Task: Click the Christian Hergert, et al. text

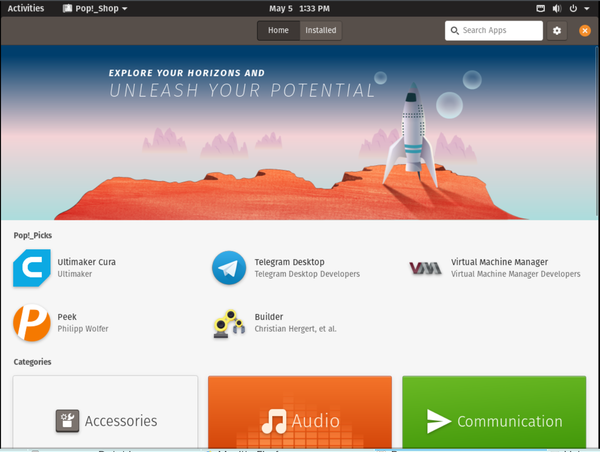Action: click(295, 329)
